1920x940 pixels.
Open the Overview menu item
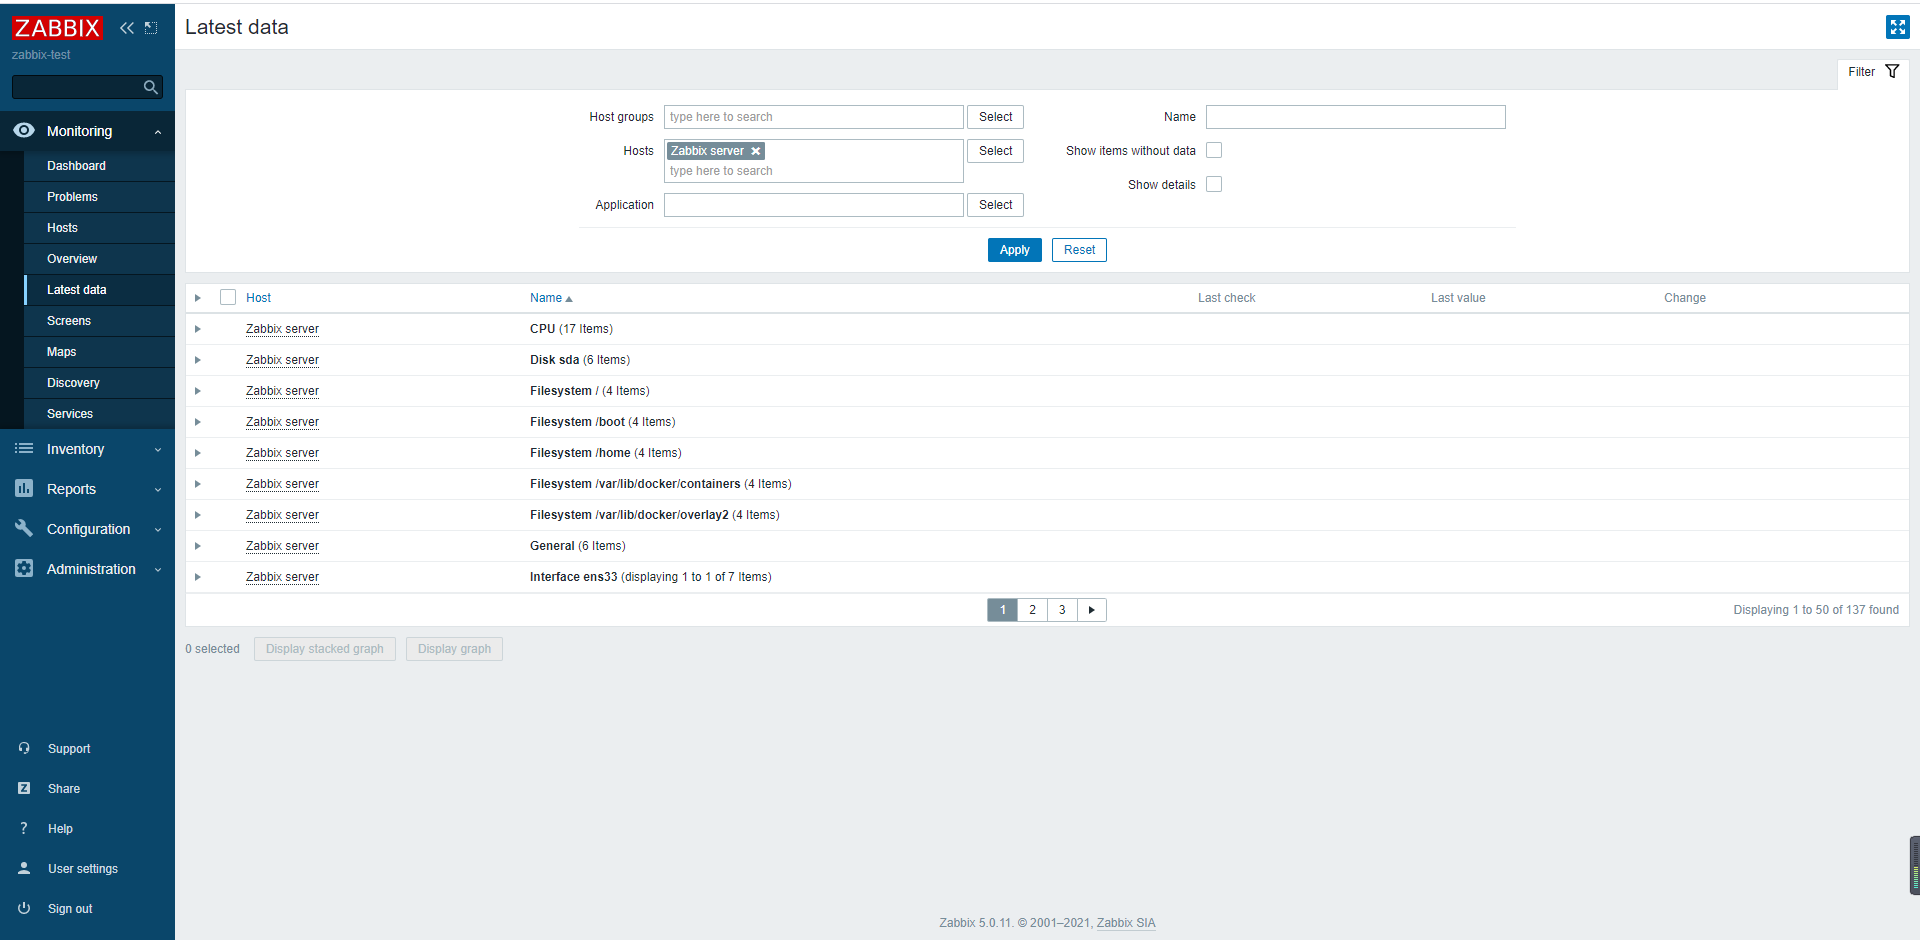99,259
